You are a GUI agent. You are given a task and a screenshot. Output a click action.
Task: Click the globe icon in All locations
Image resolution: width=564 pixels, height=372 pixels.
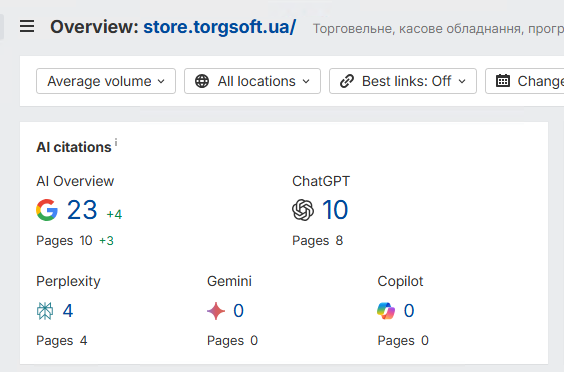[x=202, y=81]
